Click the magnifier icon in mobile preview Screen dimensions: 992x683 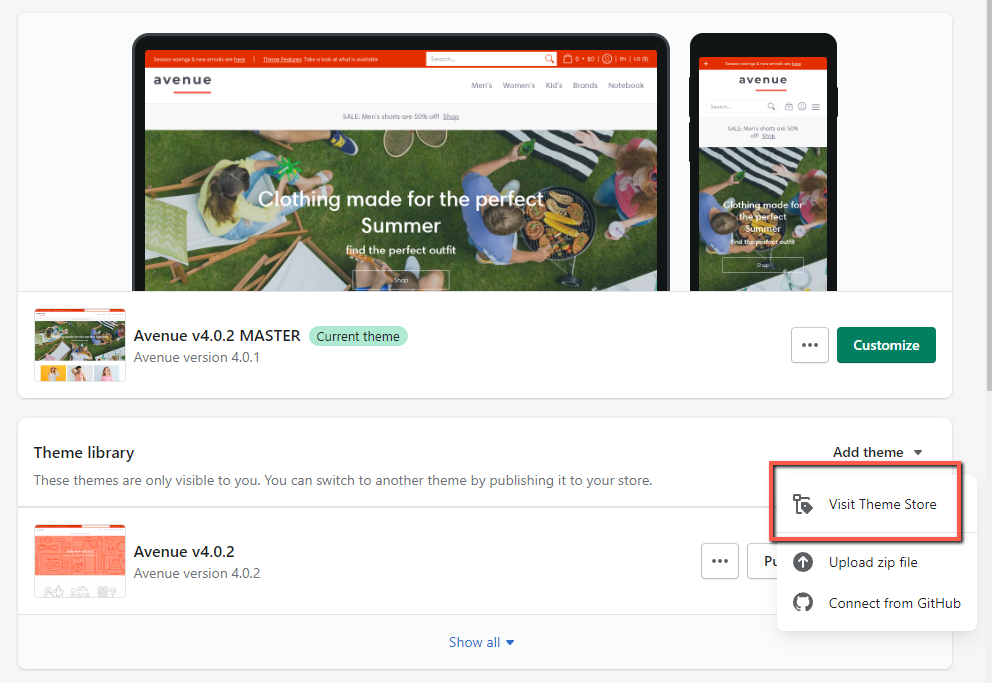click(x=771, y=107)
